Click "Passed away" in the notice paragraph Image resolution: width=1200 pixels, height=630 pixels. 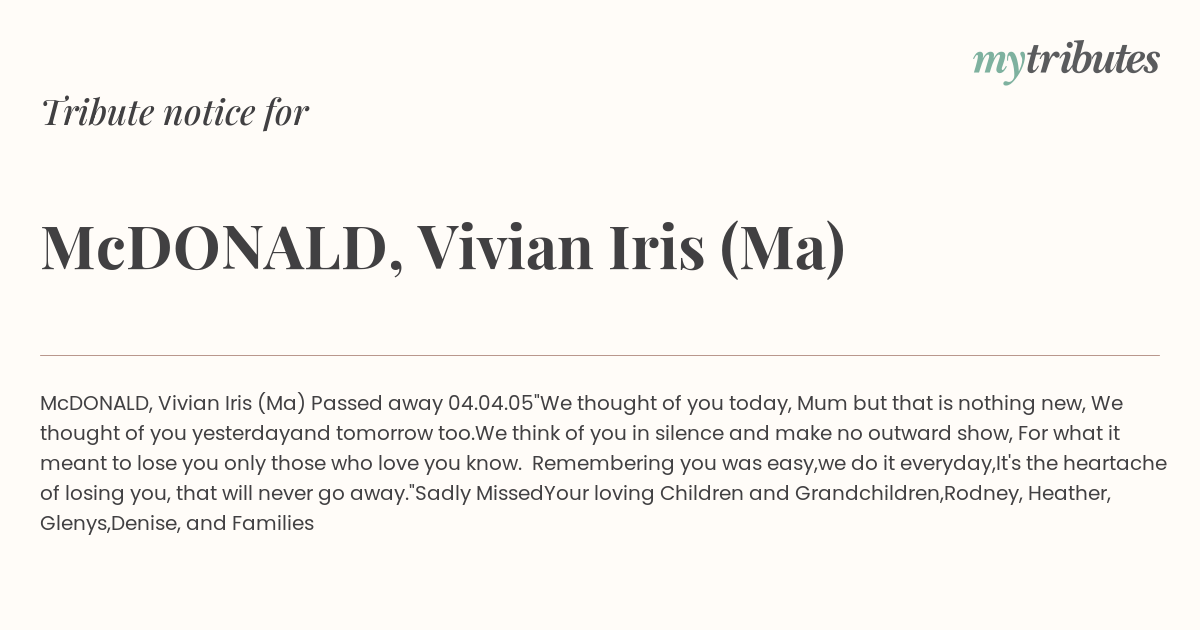click(377, 403)
